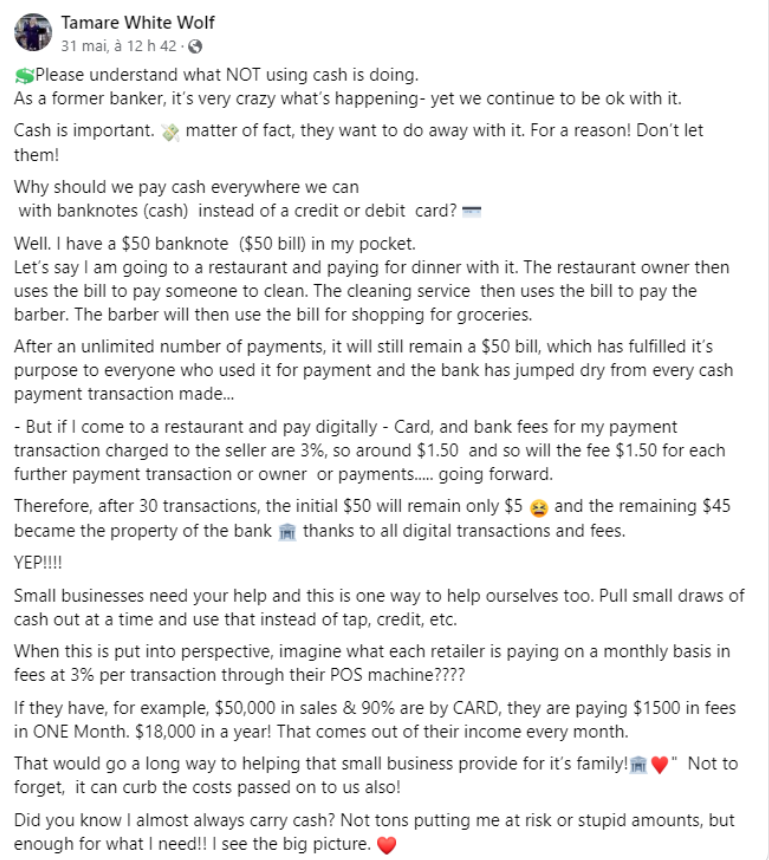Click the weary face emoji after "only $5"
The image size is (769, 860).
coord(538,507)
